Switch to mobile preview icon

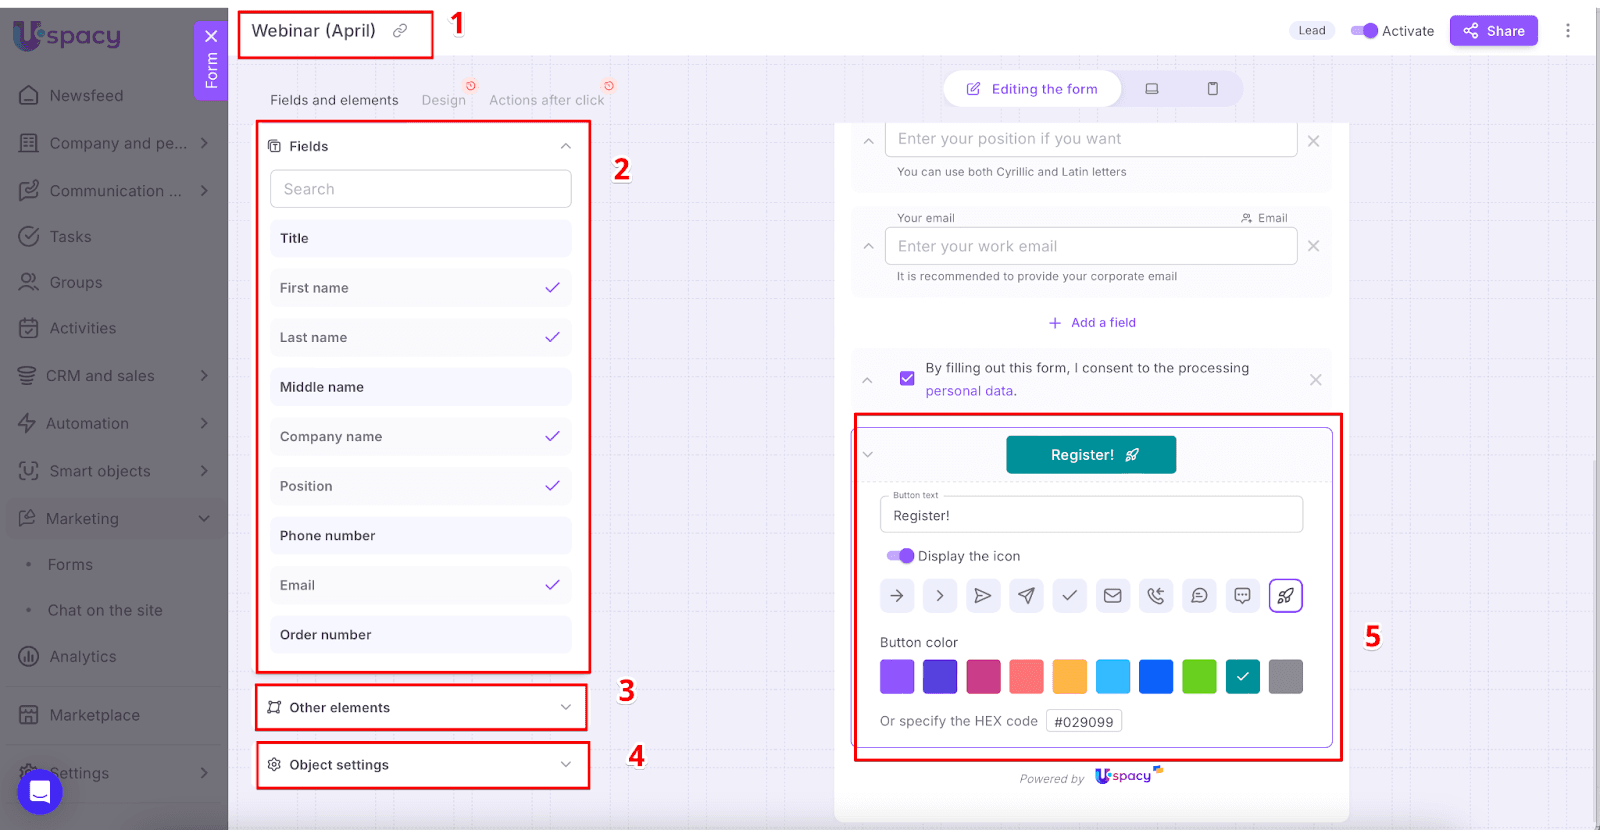1212,89
